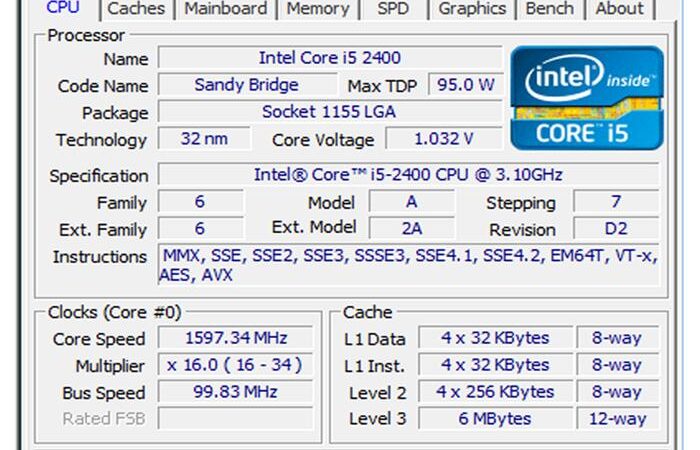
Task: Click the Instructions list box
Action: tap(408, 265)
